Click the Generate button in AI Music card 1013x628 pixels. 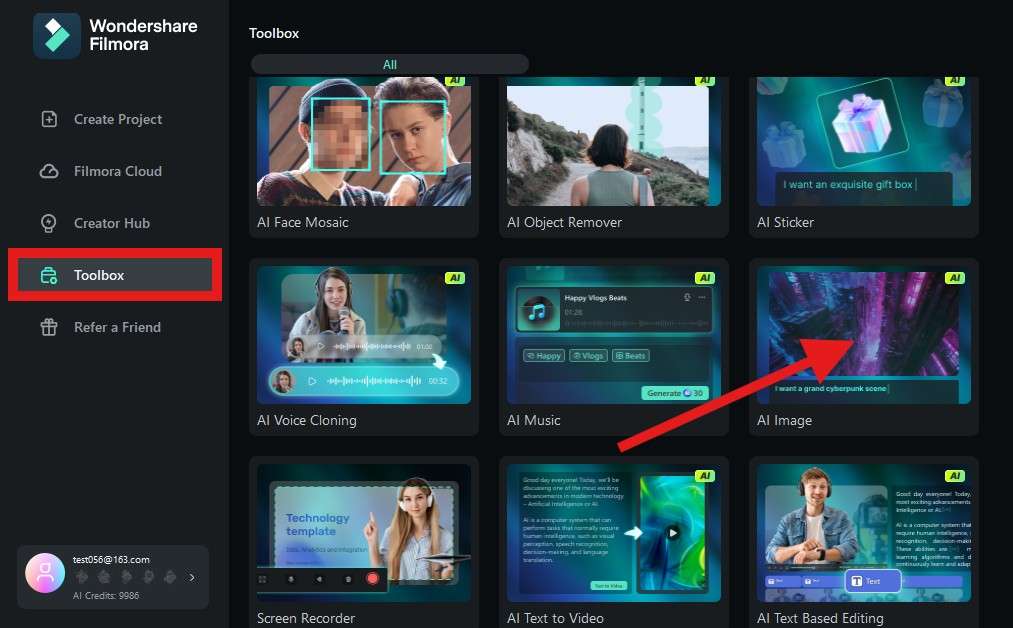(674, 393)
